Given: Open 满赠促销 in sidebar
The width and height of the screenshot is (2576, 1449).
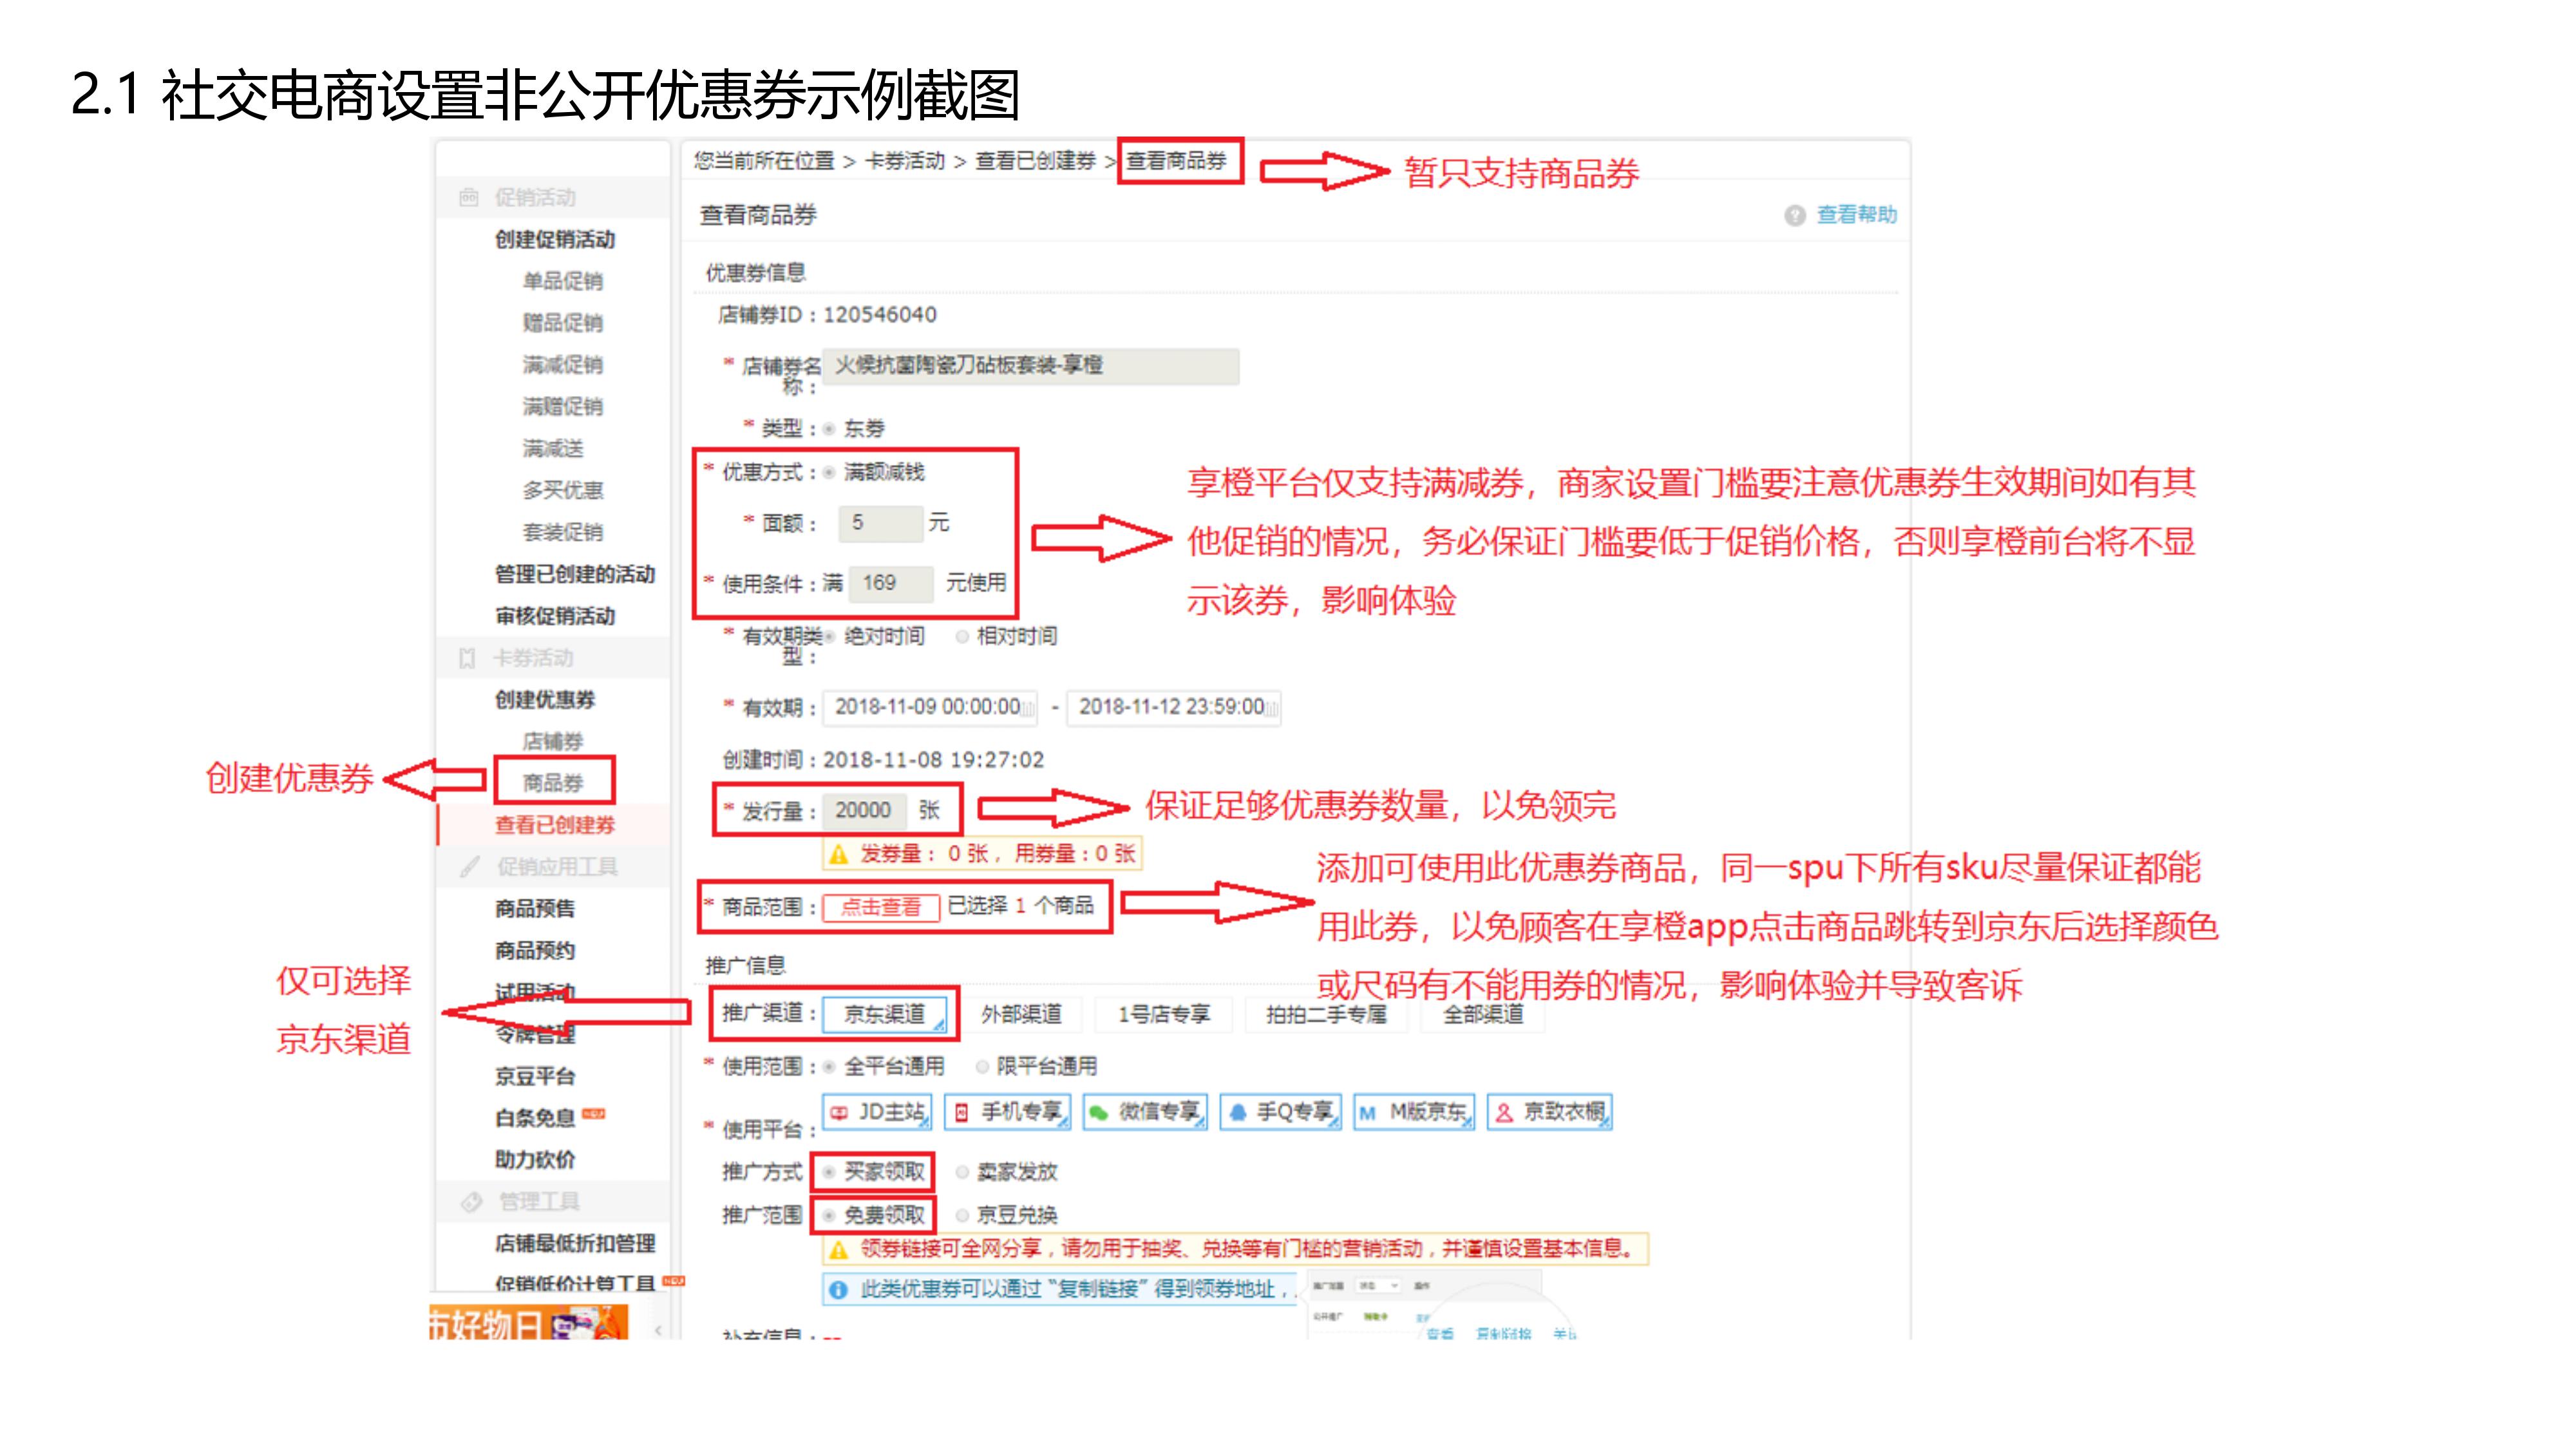Looking at the screenshot, I should 563,407.
